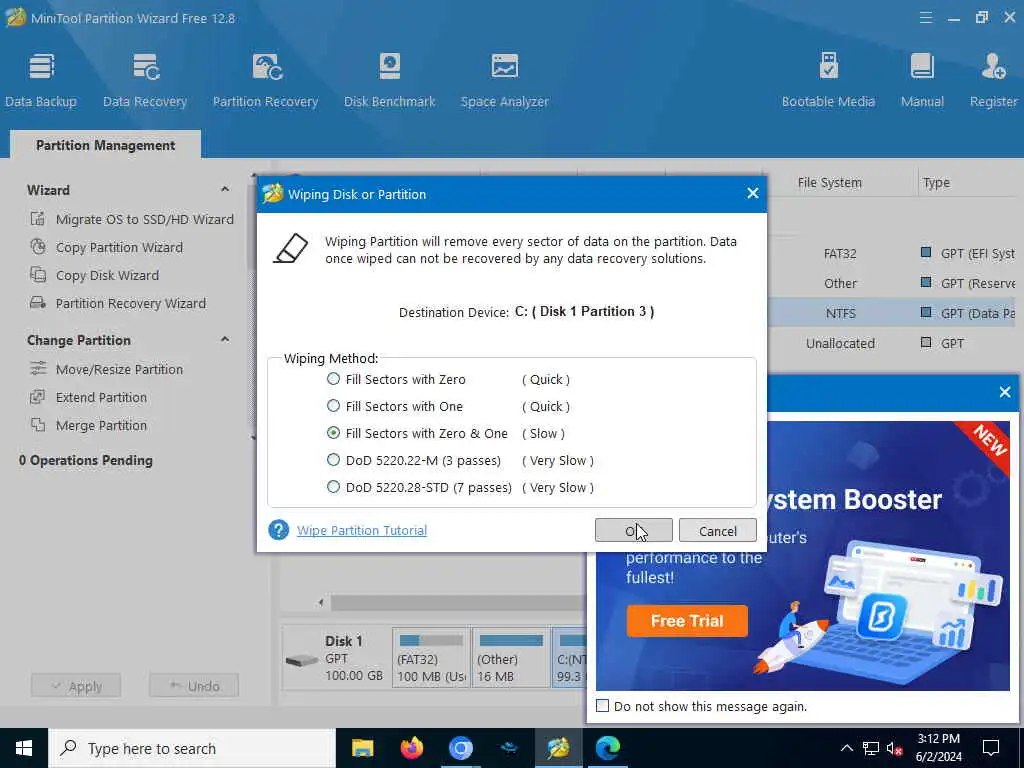Check Do not show this message again
The height and width of the screenshot is (768, 1024).
[603, 706]
